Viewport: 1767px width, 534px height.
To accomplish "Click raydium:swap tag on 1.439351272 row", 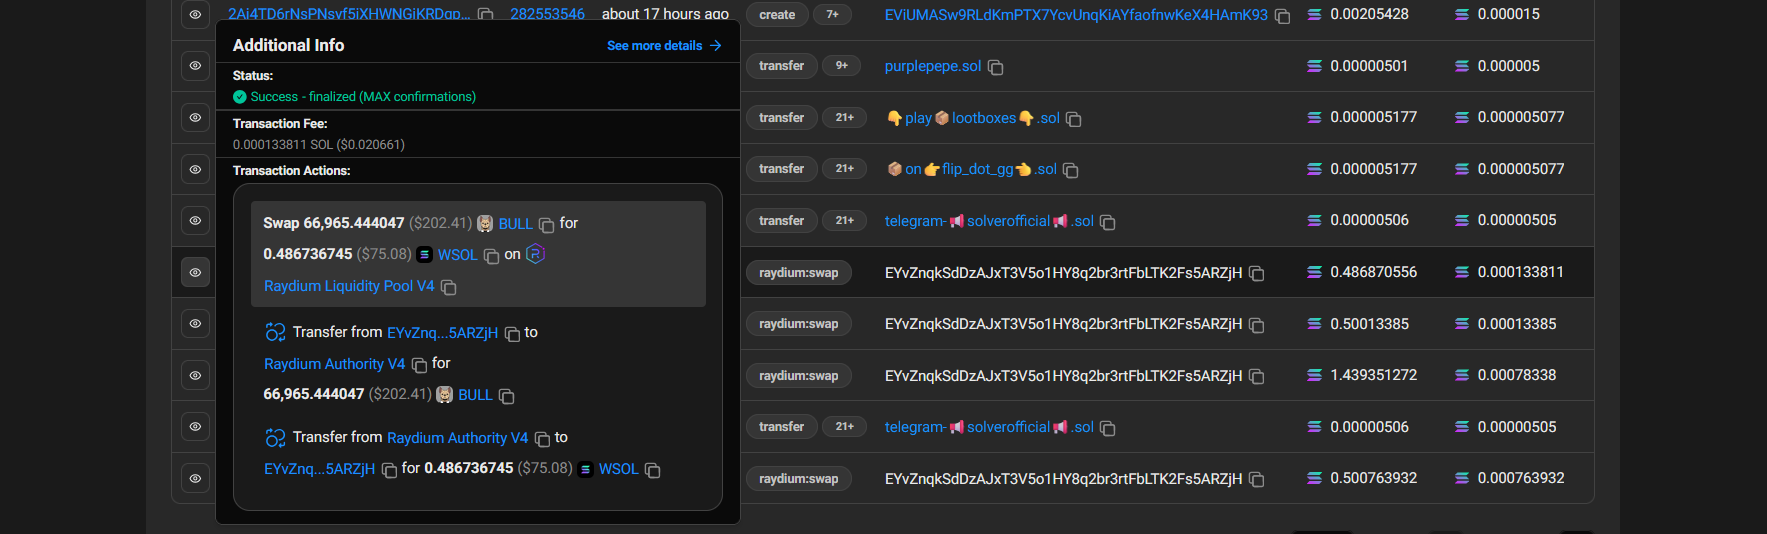I will click(x=798, y=376).
